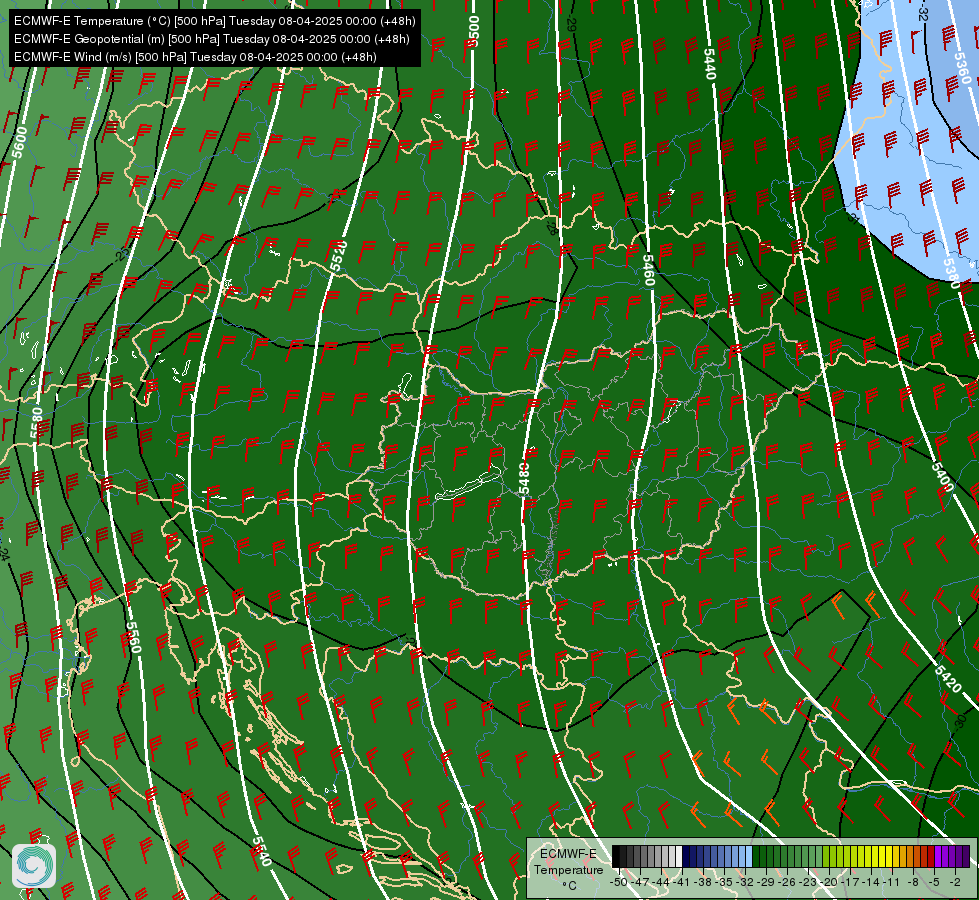
Task: Select the ECMWF-E Wind title line
Action: click(195, 57)
